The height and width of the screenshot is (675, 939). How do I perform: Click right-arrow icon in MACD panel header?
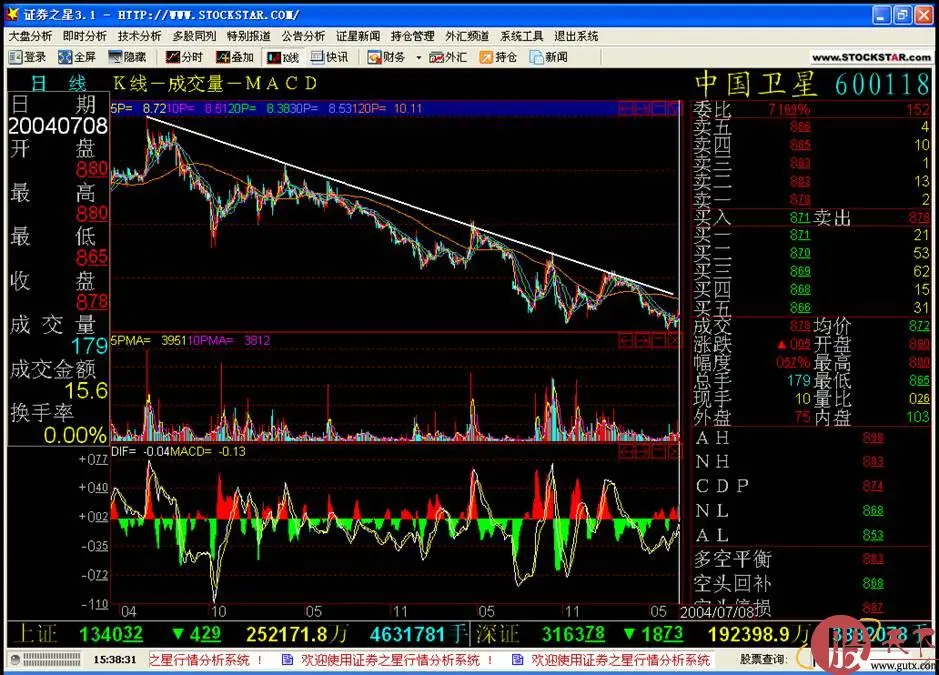(x=642, y=452)
